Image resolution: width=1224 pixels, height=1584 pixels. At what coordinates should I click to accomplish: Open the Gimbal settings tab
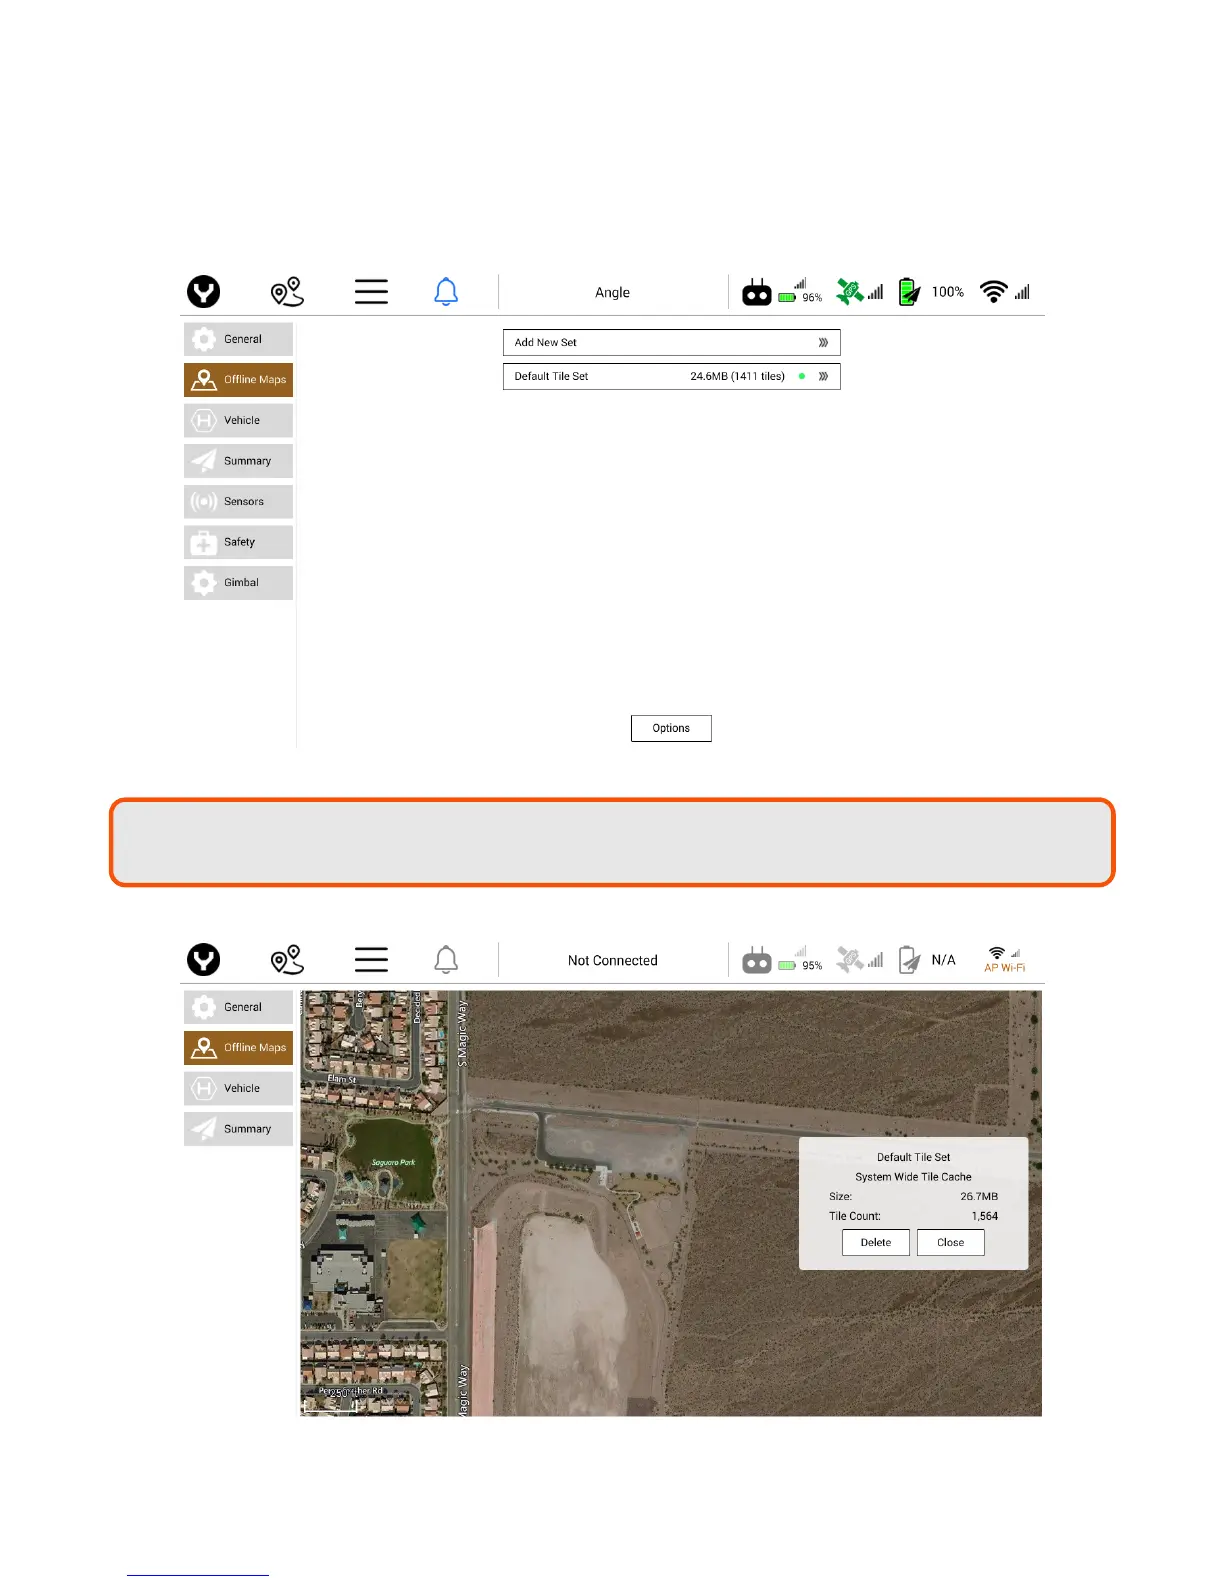238,582
